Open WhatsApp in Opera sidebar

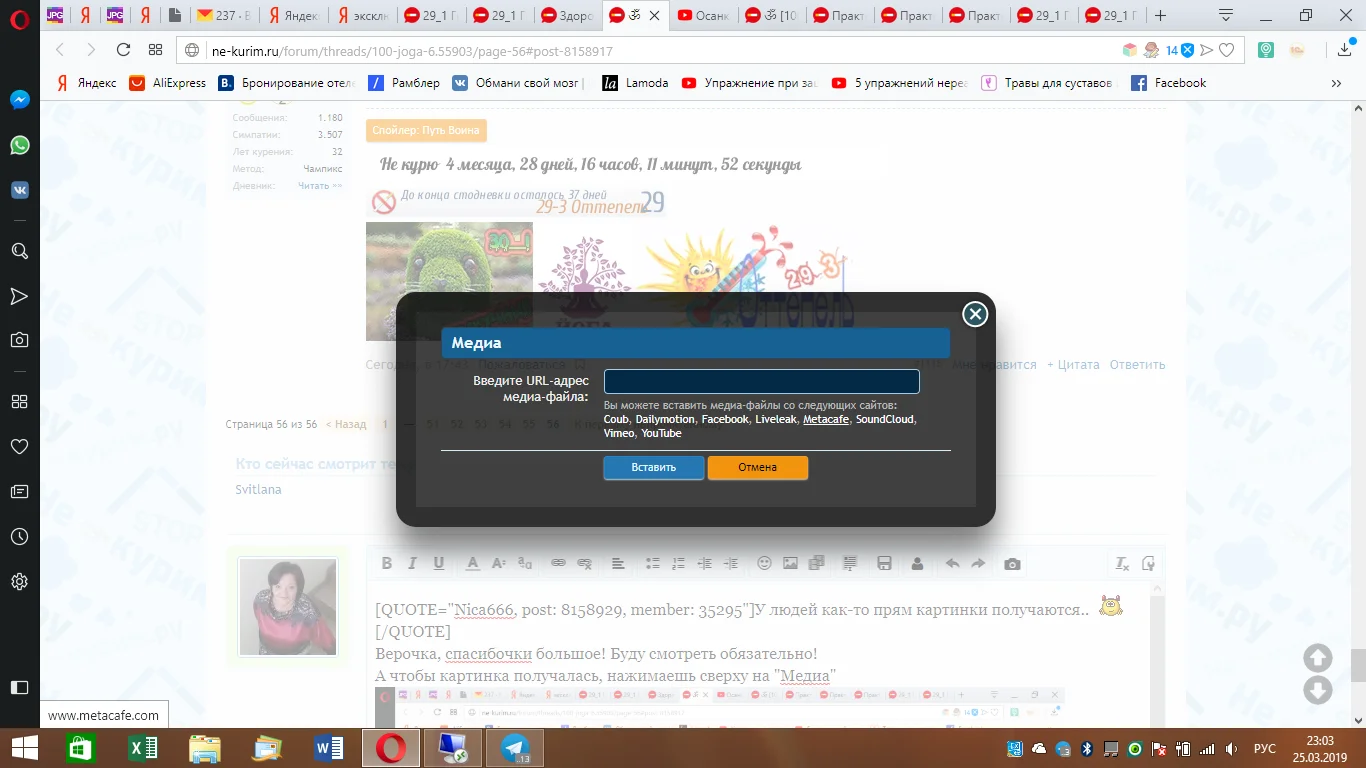19,145
